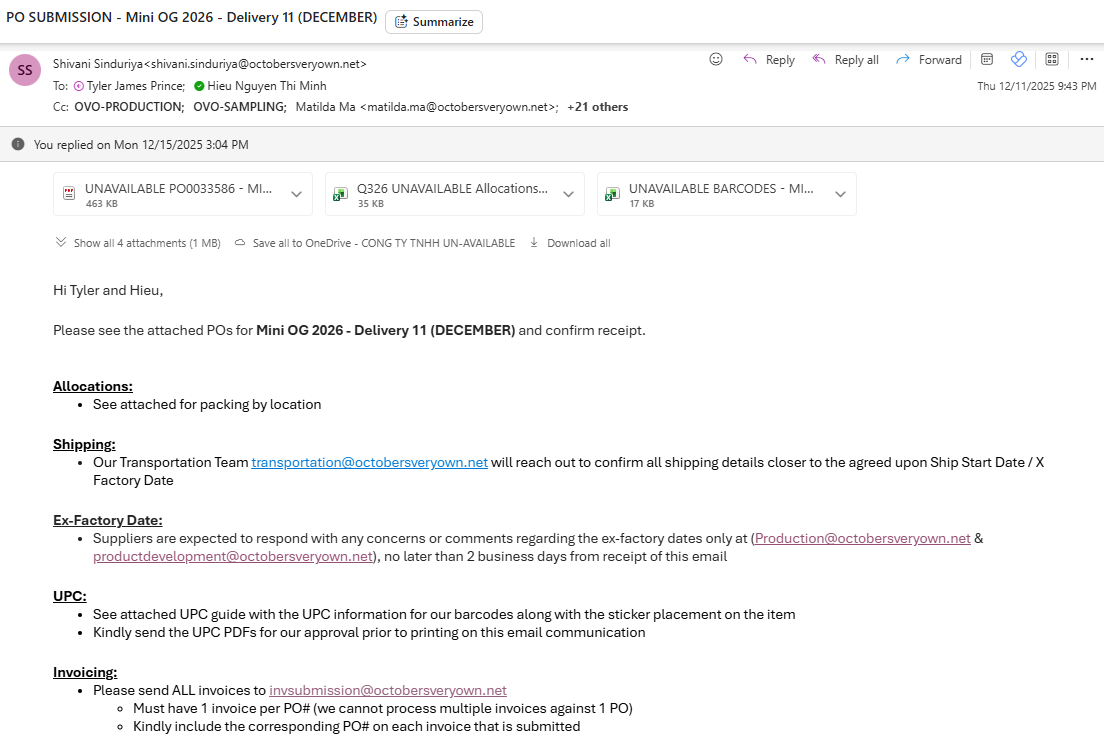
Task: Open the transportation@octobersveryown.net link
Action: 369,462
